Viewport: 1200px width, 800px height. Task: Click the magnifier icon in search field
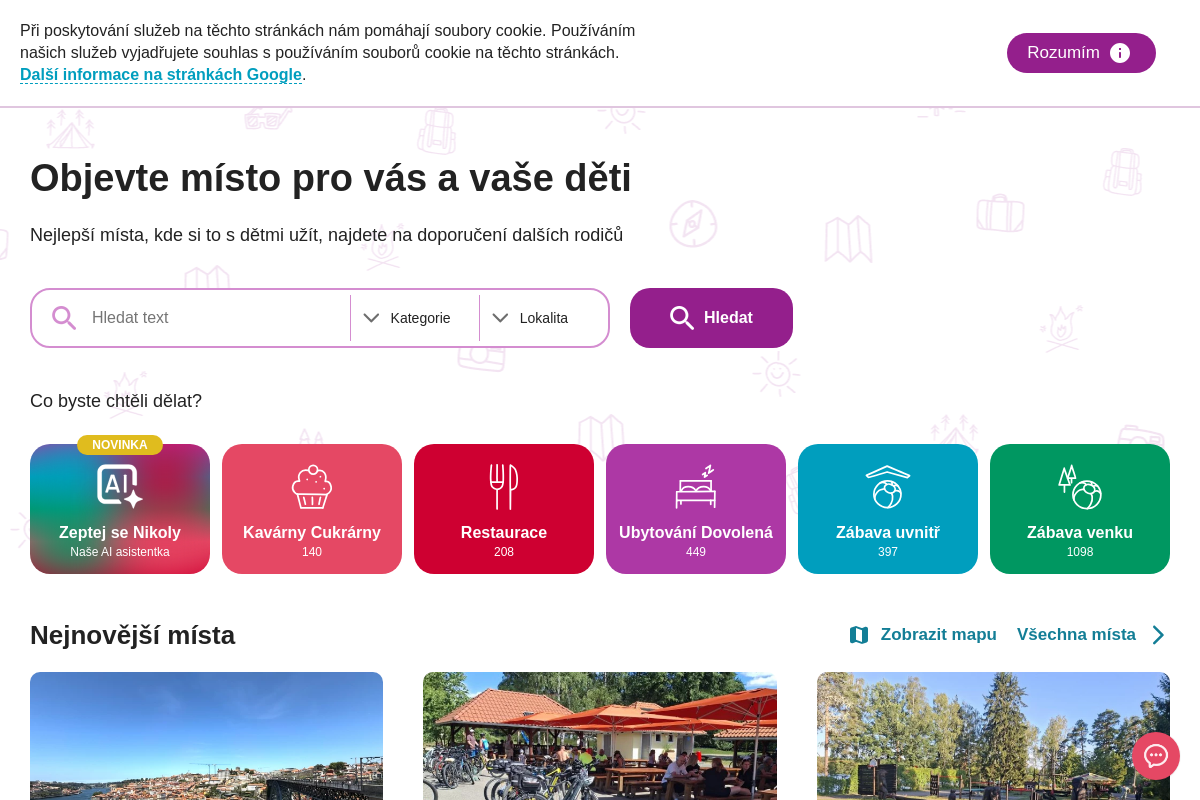(x=64, y=318)
